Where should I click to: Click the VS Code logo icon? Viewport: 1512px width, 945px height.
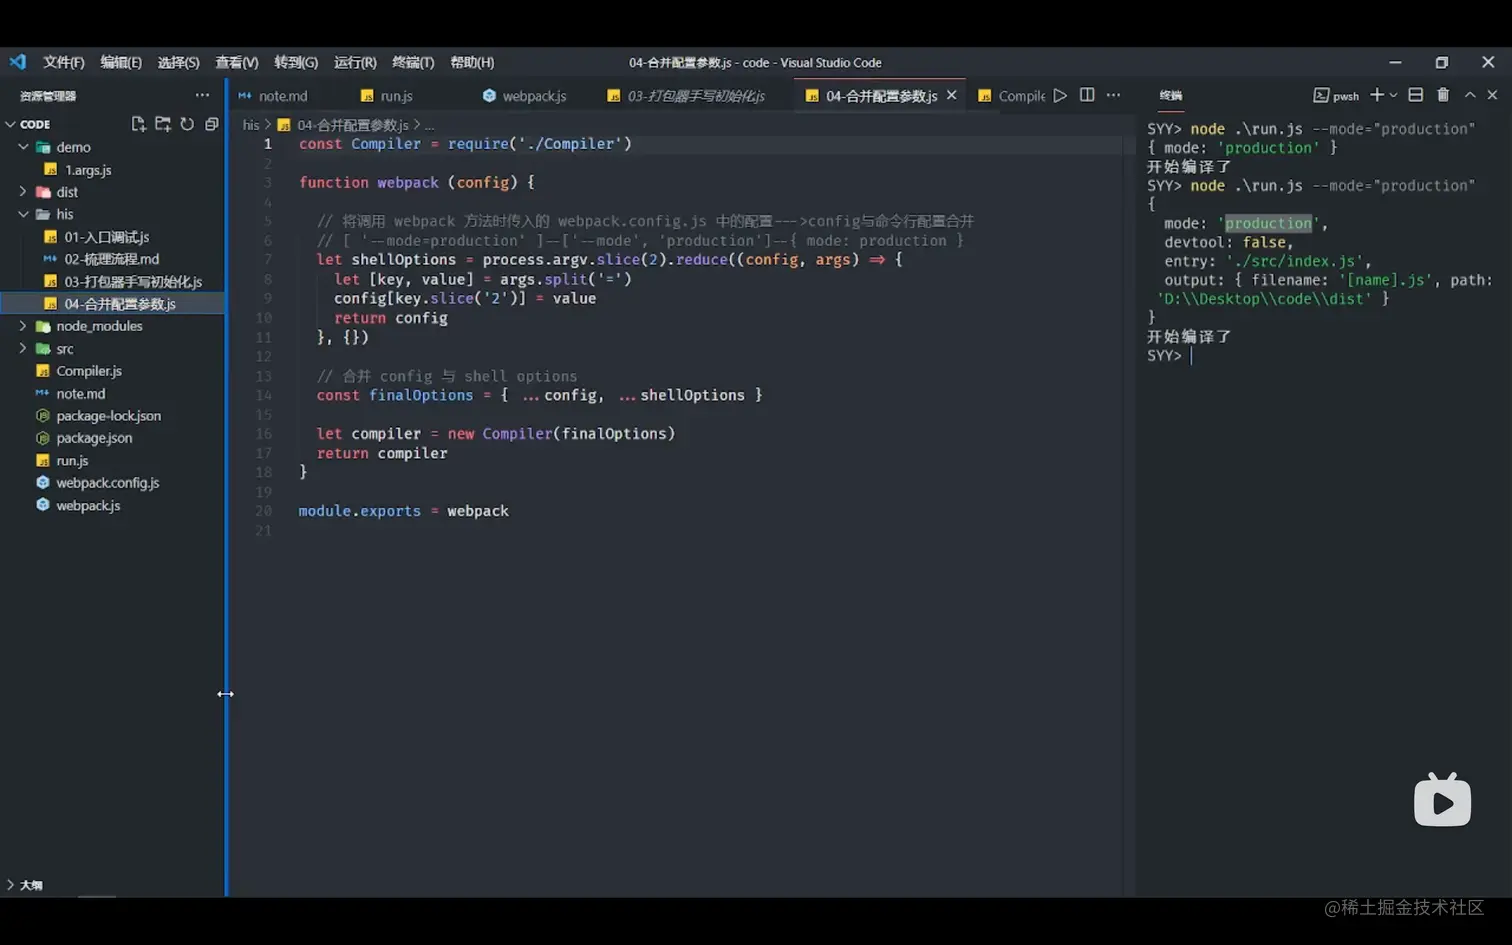pyautogui.click(x=18, y=62)
